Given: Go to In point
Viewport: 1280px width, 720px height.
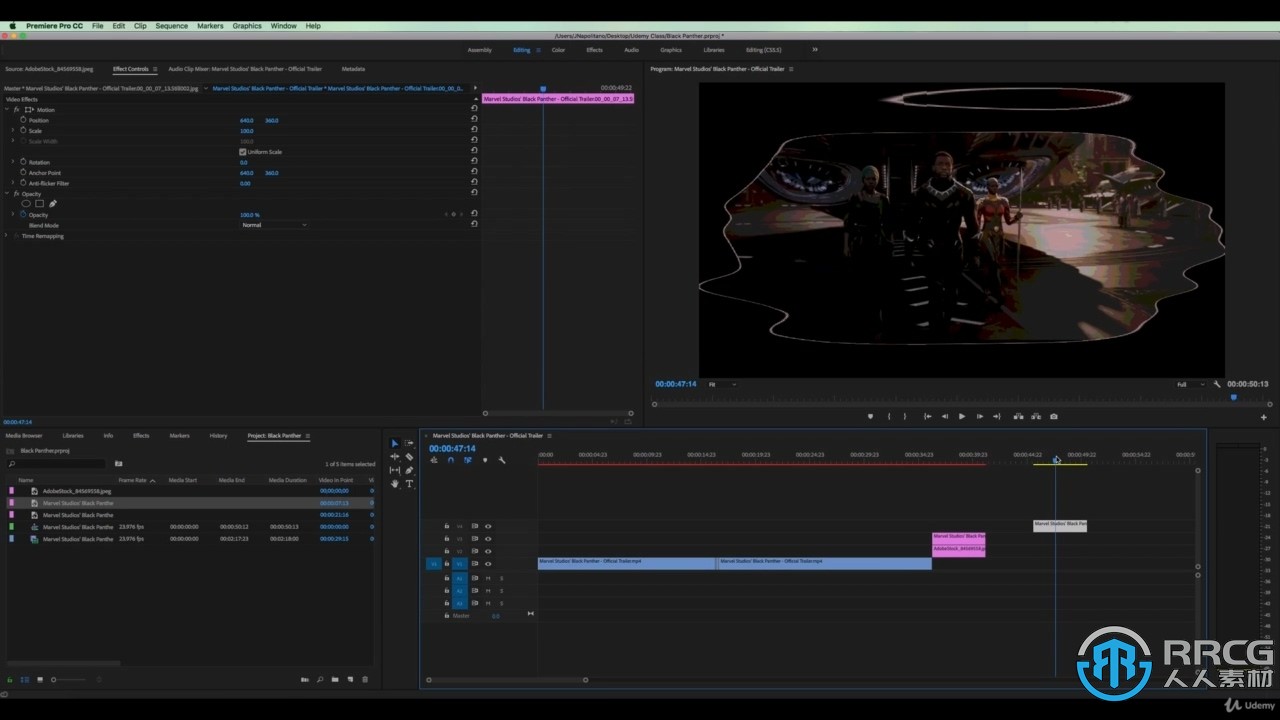Looking at the screenshot, I should pyautogui.click(x=928, y=416).
